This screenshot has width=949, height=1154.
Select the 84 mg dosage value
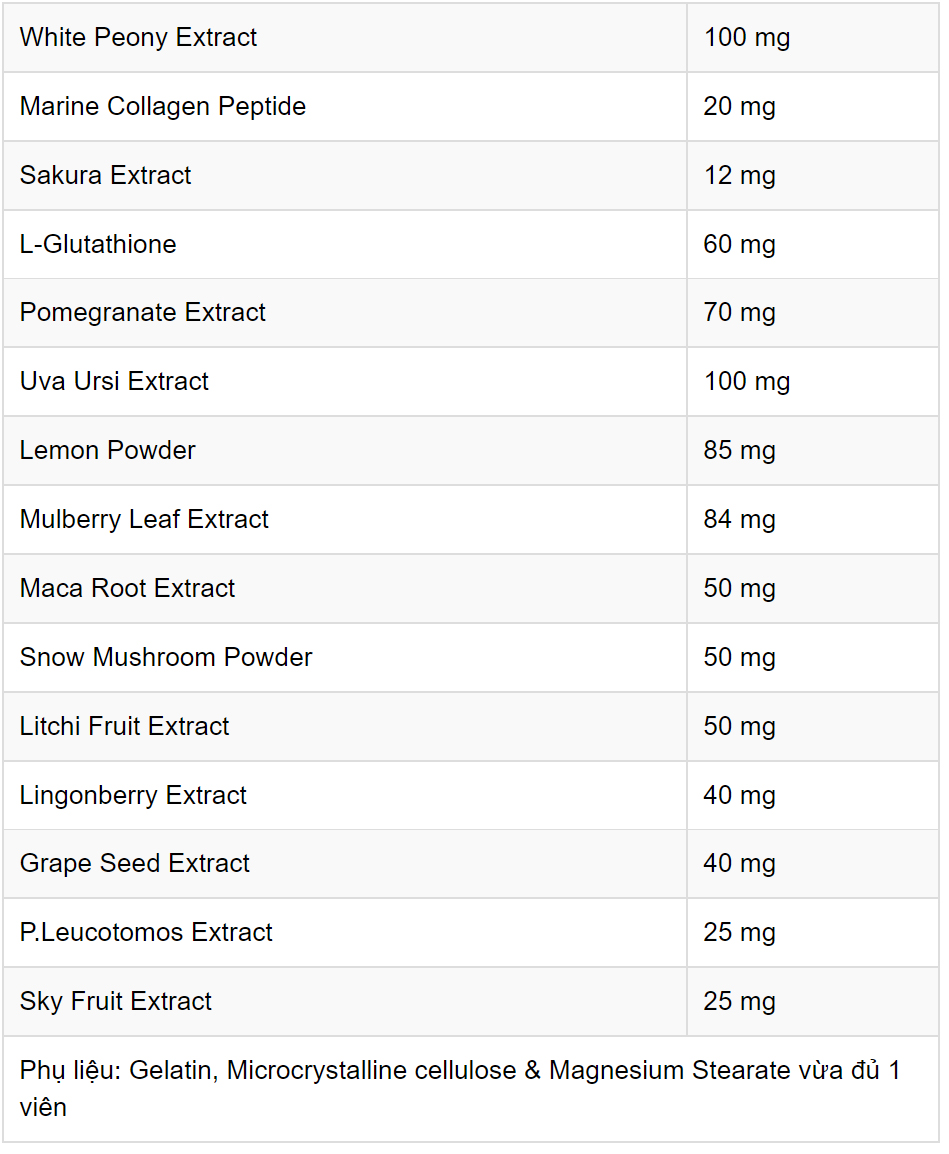(x=739, y=520)
